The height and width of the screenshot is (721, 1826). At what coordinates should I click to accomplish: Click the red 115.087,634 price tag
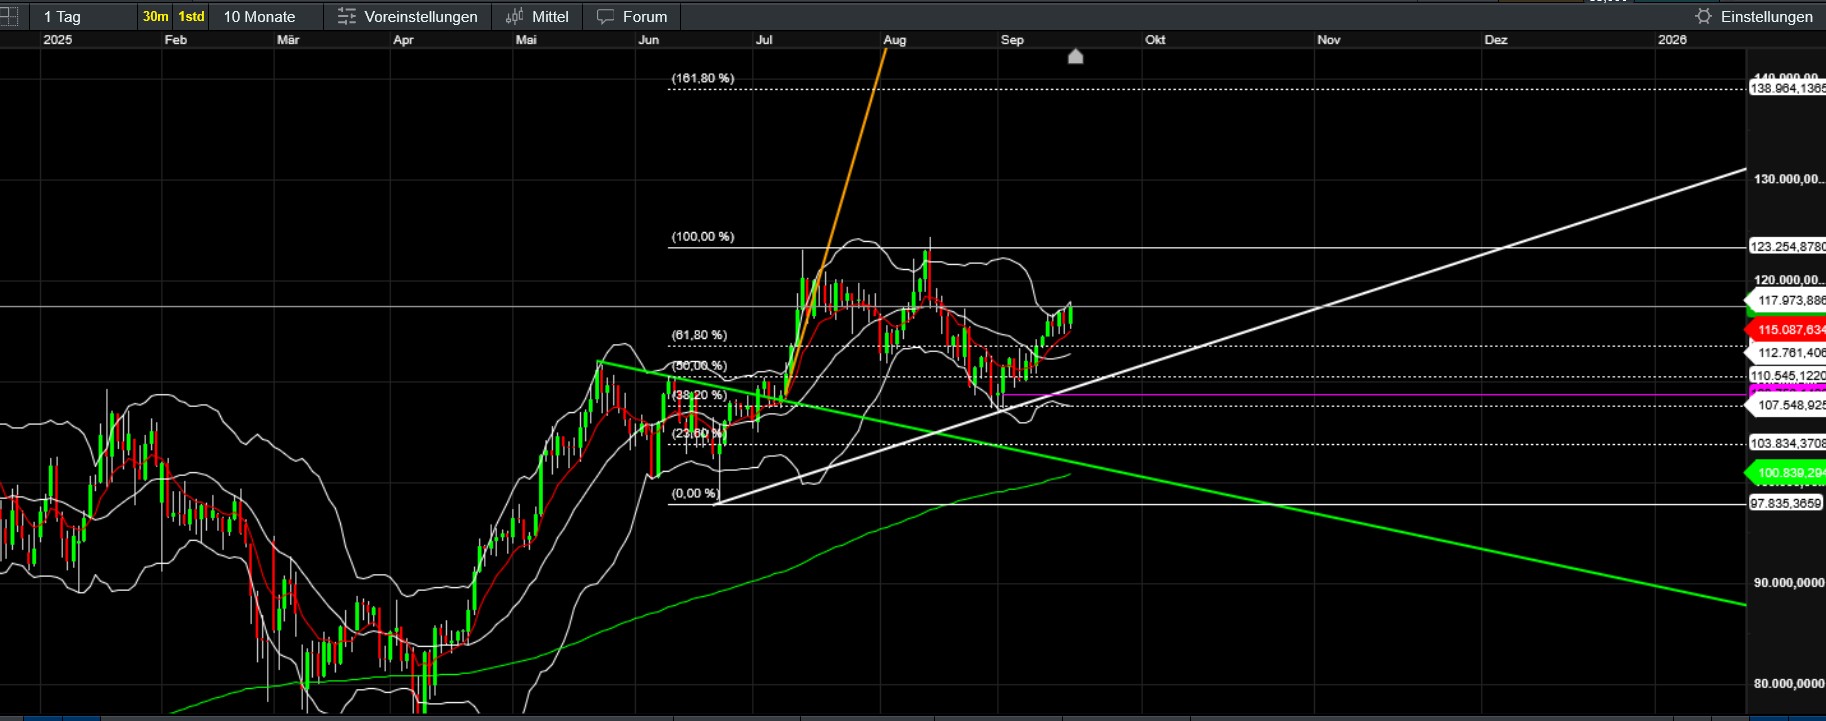[x=1787, y=329]
